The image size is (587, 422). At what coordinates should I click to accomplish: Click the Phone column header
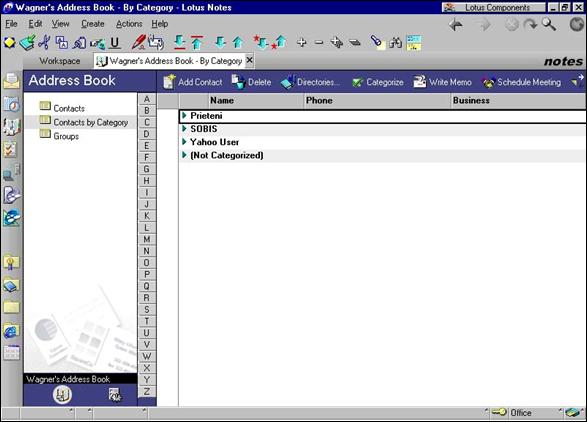[x=377, y=100]
